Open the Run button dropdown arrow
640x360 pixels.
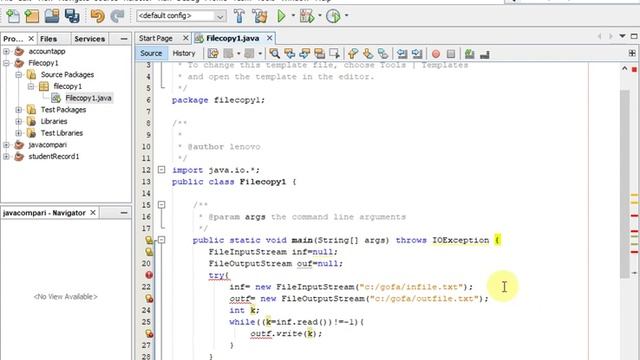click(x=293, y=16)
